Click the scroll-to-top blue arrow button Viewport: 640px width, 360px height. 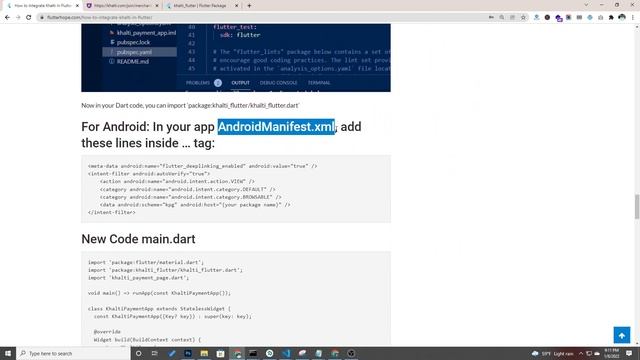pos(622,336)
